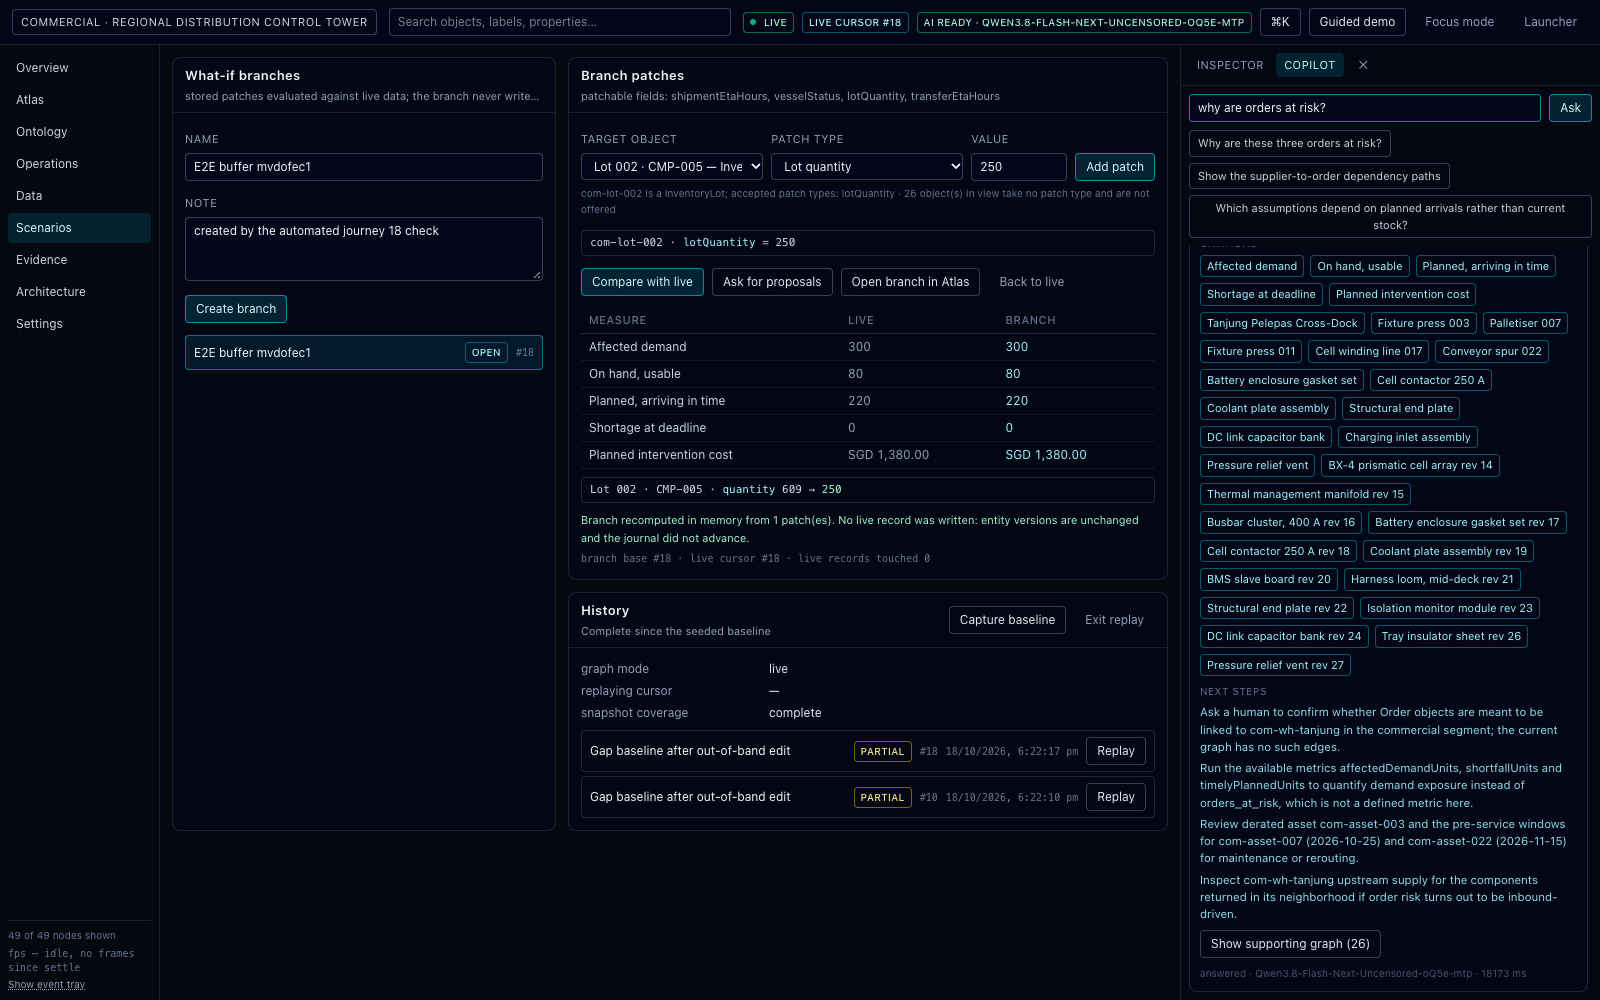Switch to the Inspector tab
This screenshot has height=1000, width=1600.
click(1230, 65)
